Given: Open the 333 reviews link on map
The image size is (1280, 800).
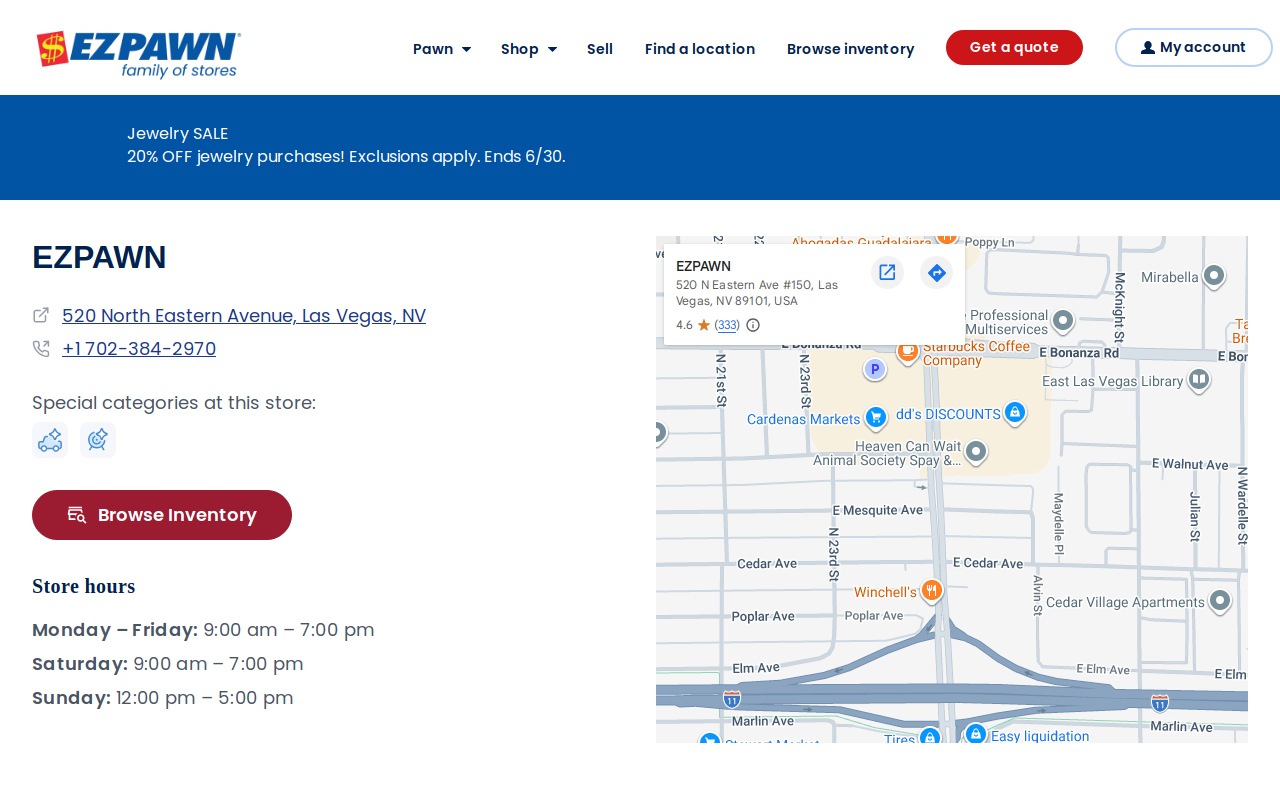Looking at the screenshot, I should pyautogui.click(x=728, y=325).
